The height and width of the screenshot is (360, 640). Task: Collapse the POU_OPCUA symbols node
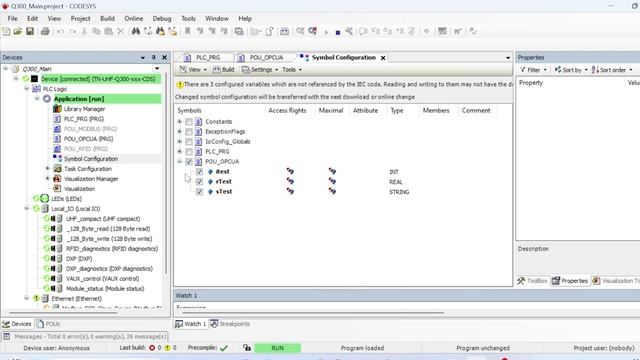[179, 162]
